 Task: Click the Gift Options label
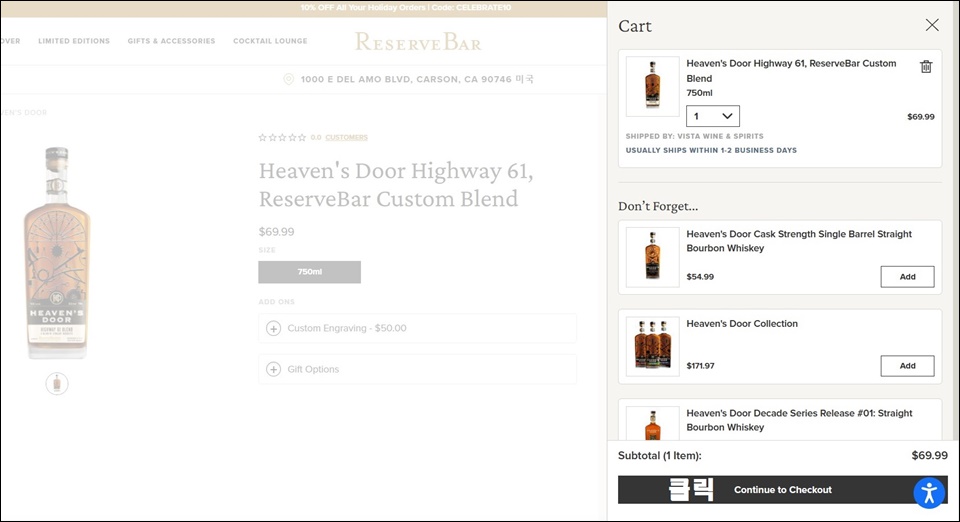313,370
